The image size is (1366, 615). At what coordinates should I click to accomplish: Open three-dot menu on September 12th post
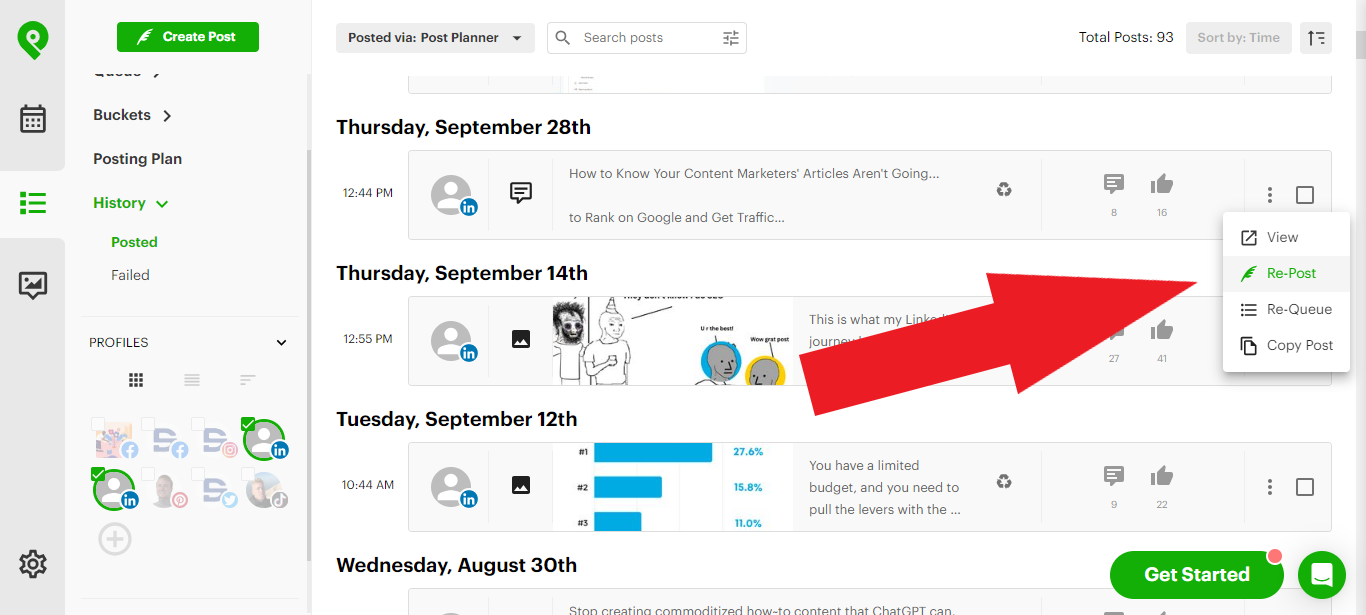(x=1270, y=487)
